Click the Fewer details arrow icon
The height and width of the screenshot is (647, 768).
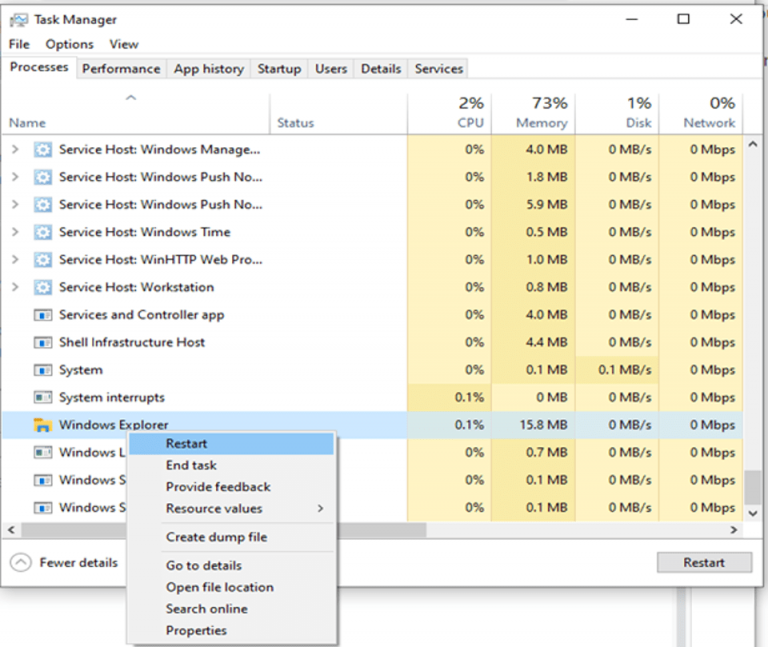point(20,562)
